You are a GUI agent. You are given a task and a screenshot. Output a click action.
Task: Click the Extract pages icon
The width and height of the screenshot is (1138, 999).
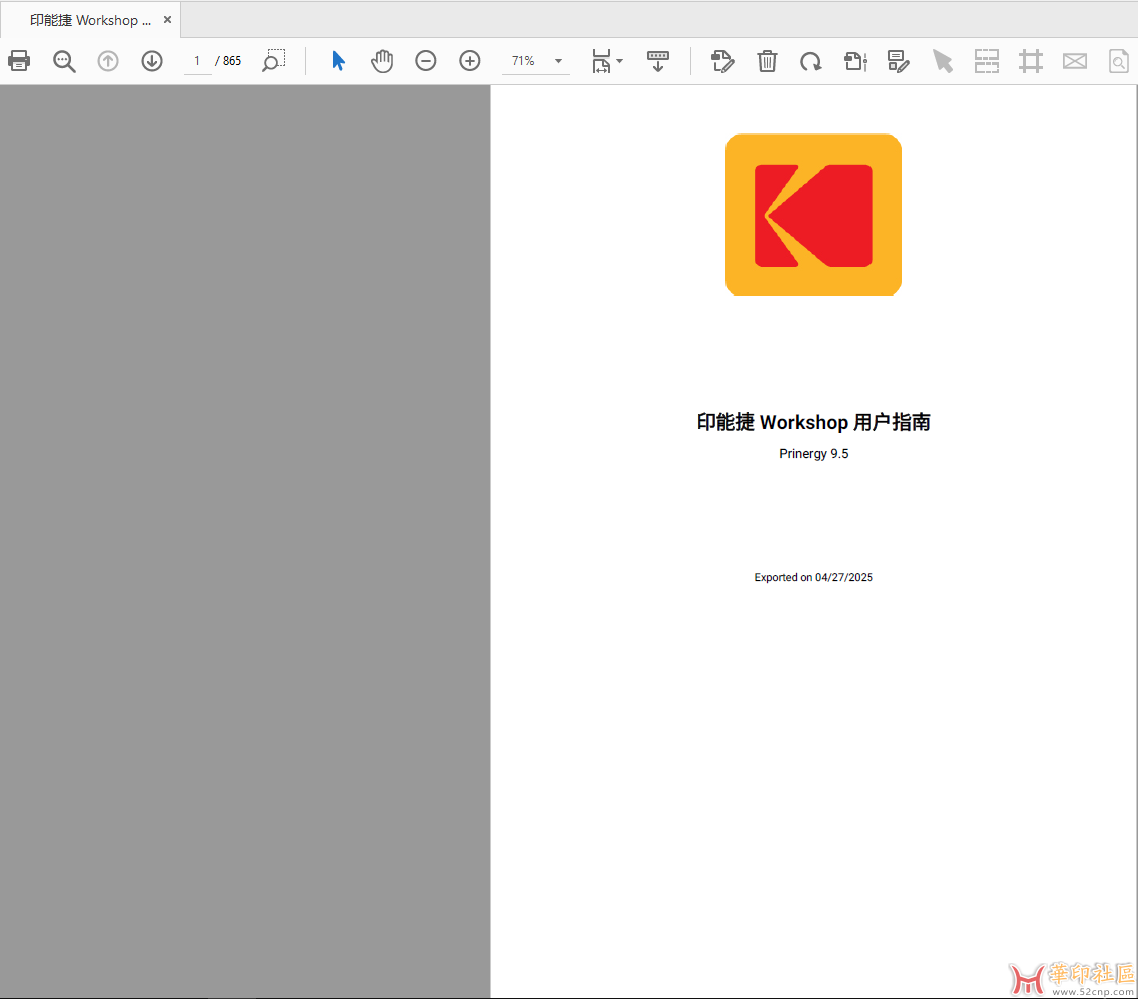856,61
